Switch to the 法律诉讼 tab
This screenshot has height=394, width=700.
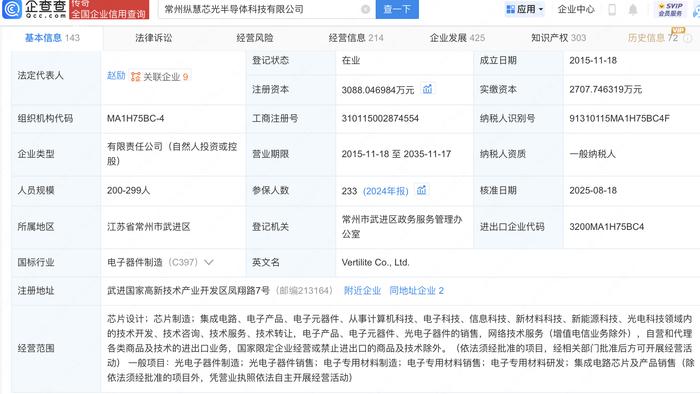pyautogui.click(x=154, y=38)
